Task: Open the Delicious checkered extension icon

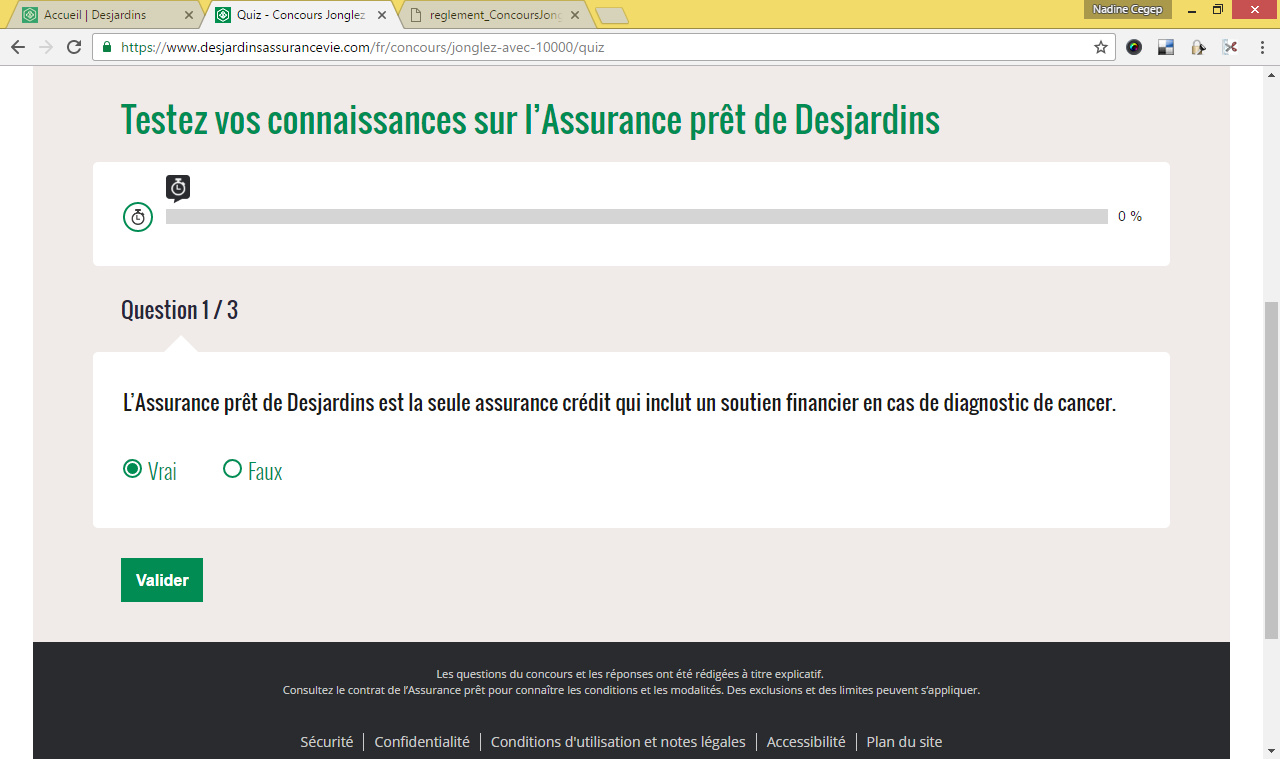Action: [1166, 47]
